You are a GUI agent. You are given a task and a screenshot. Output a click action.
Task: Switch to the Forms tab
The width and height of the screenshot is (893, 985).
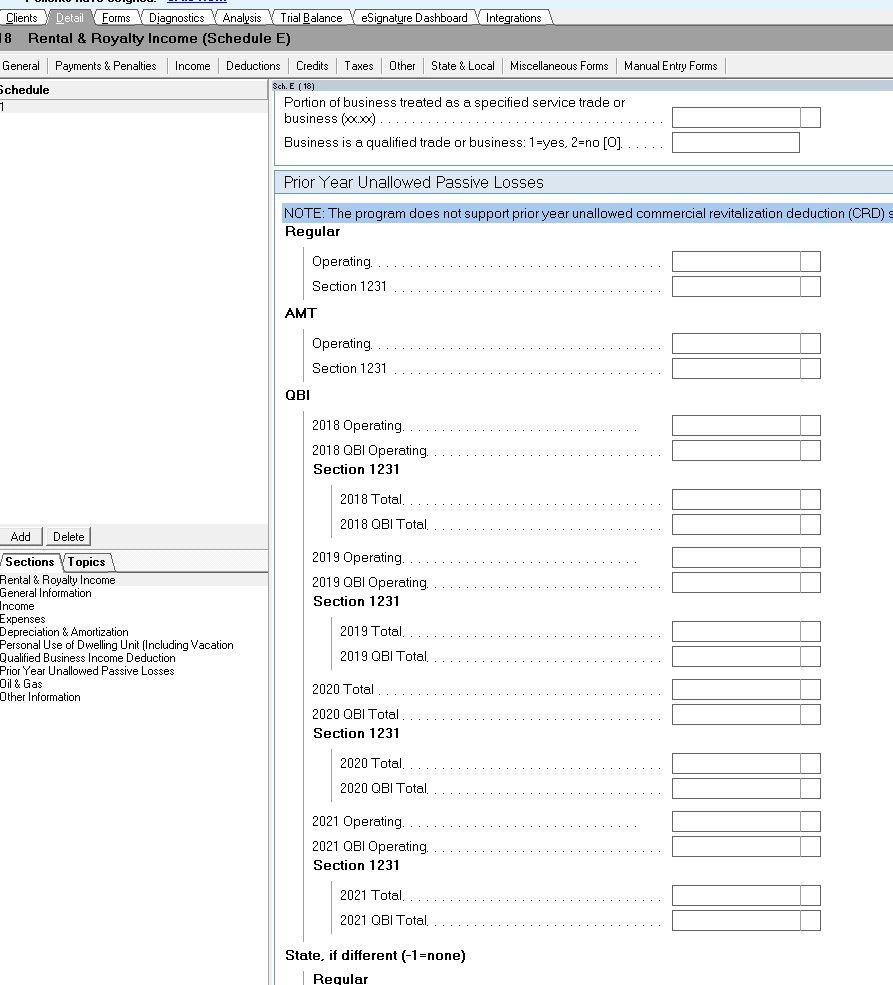(x=116, y=18)
